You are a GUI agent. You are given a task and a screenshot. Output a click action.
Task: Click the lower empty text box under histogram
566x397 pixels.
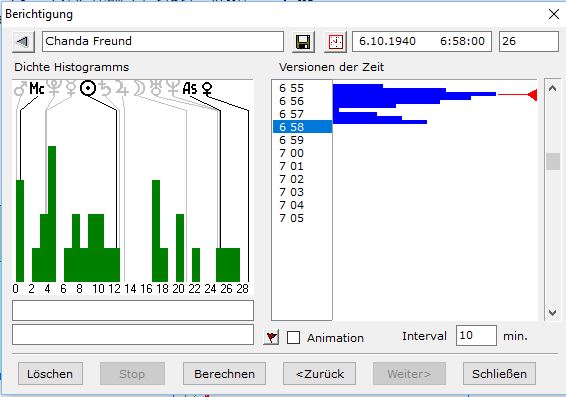(x=133, y=335)
